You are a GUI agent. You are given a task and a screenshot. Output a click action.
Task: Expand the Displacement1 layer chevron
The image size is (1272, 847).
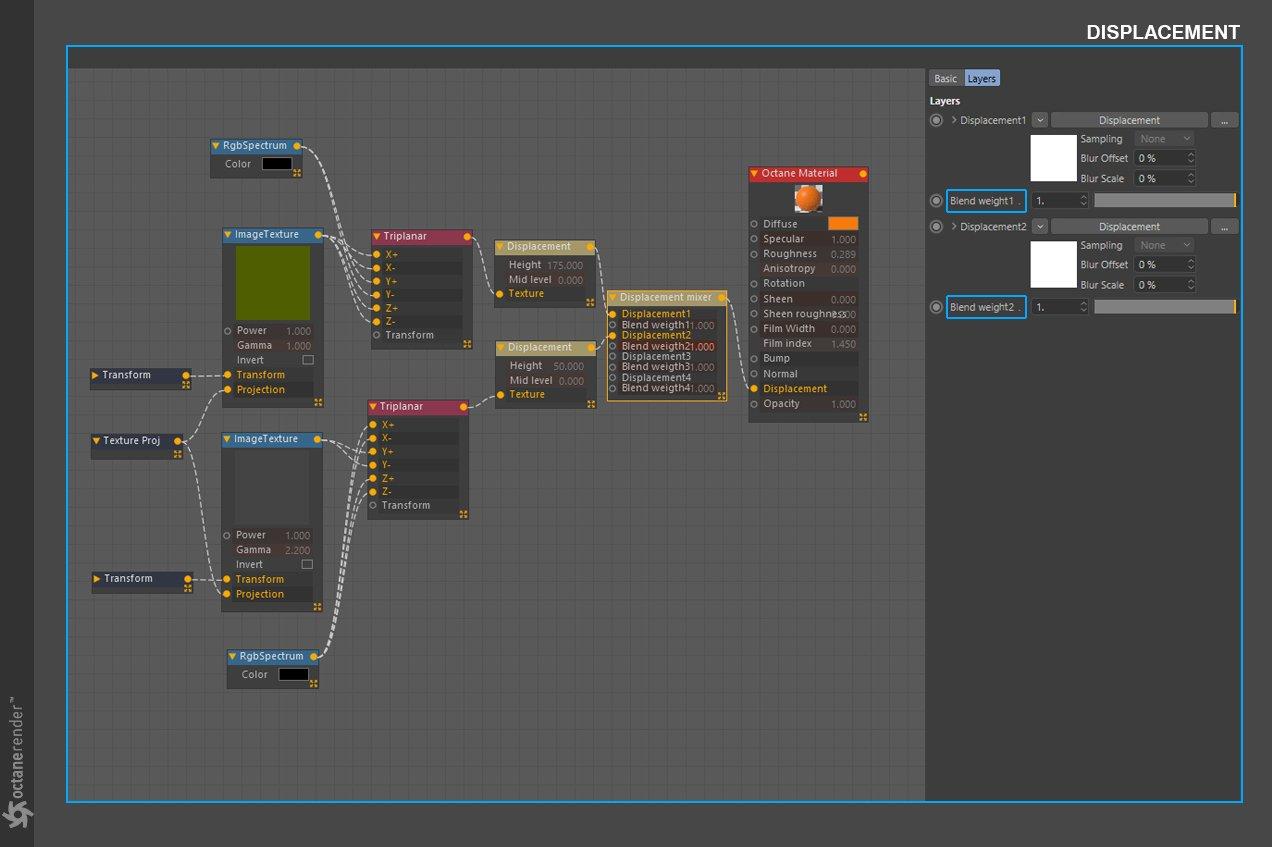[x=953, y=120]
